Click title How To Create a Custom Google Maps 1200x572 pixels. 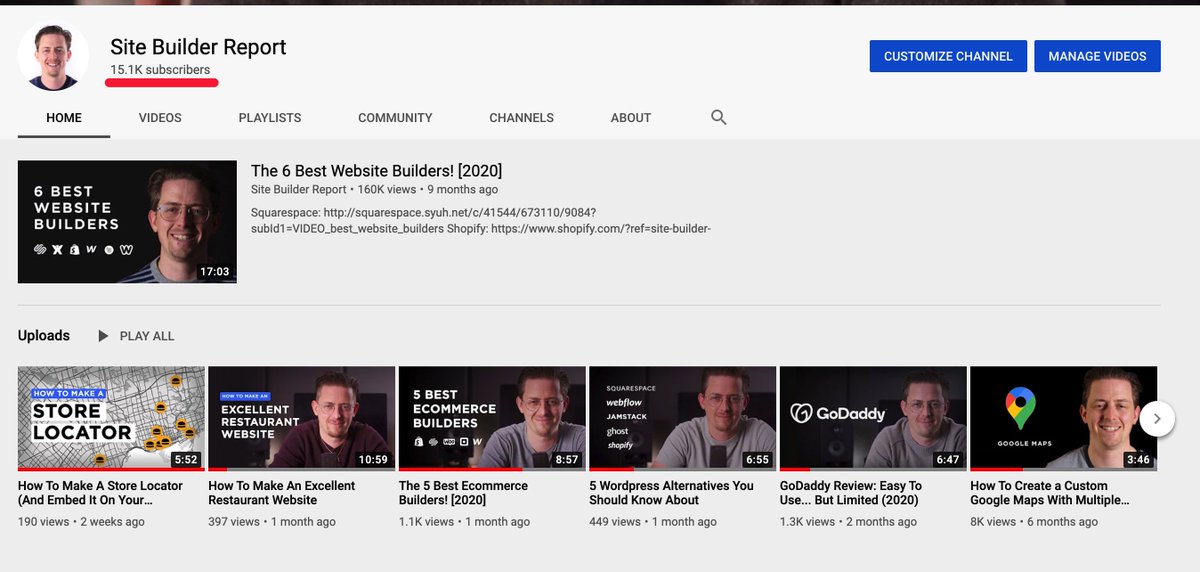(x=1050, y=493)
